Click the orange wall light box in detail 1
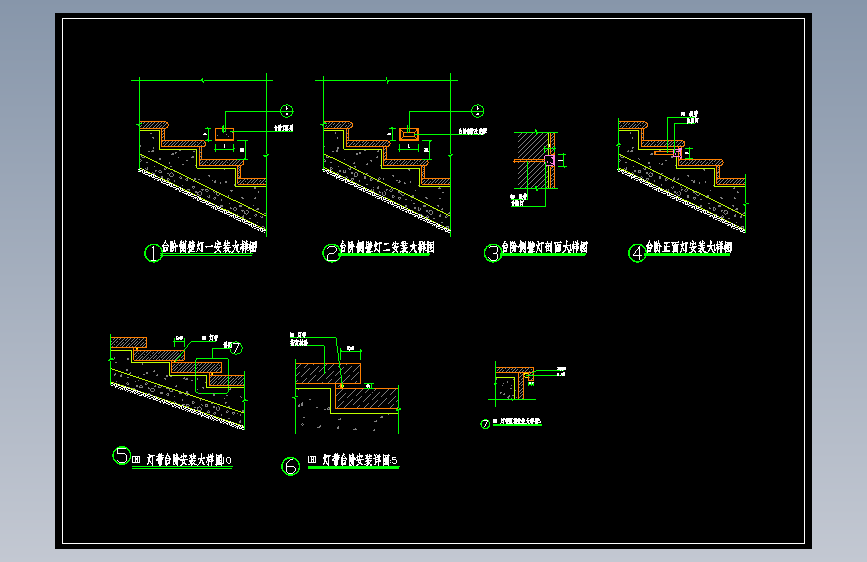Image resolution: width=867 pixels, height=562 pixels. 224,134
